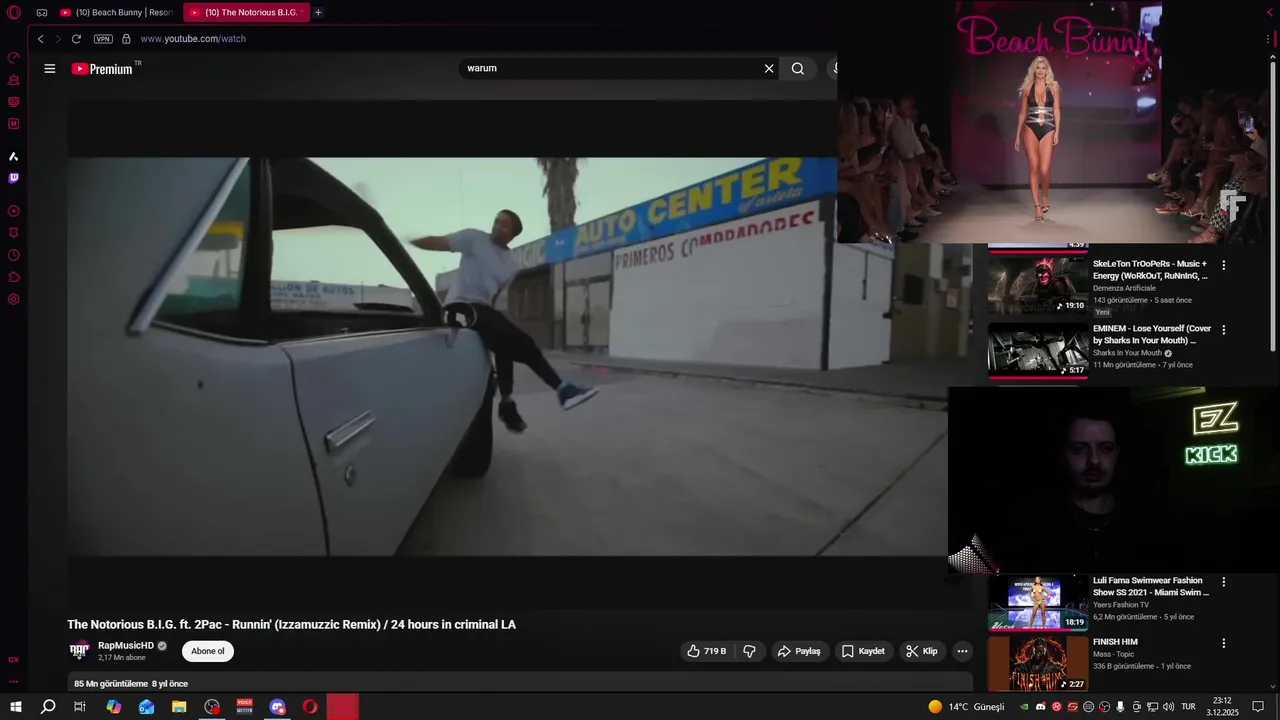Open Windows notification center
Image resolution: width=1280 pixels, height=720 pixels.
pos(1259,707)
